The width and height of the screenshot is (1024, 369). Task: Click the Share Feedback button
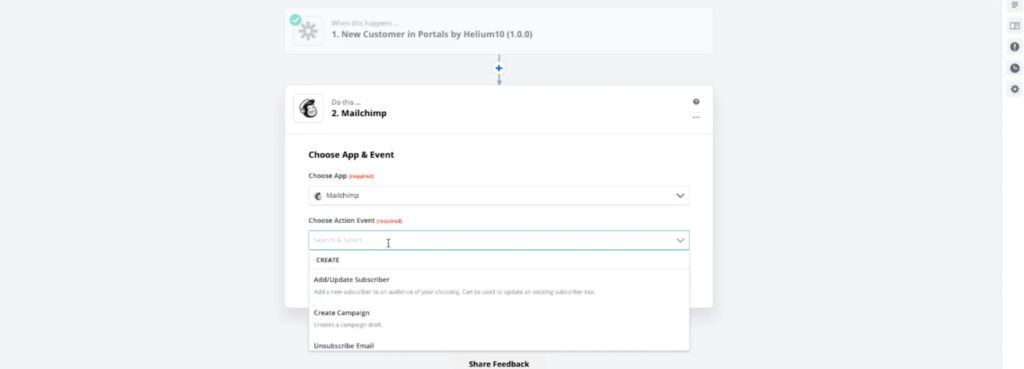tap(499, 364)
